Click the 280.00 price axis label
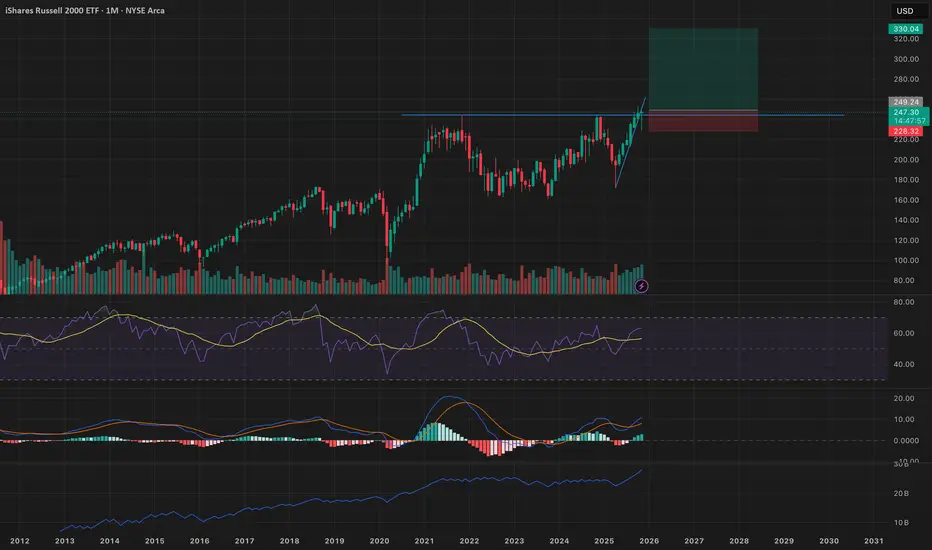This screenshot has height=550, width=932. (906, 79)
